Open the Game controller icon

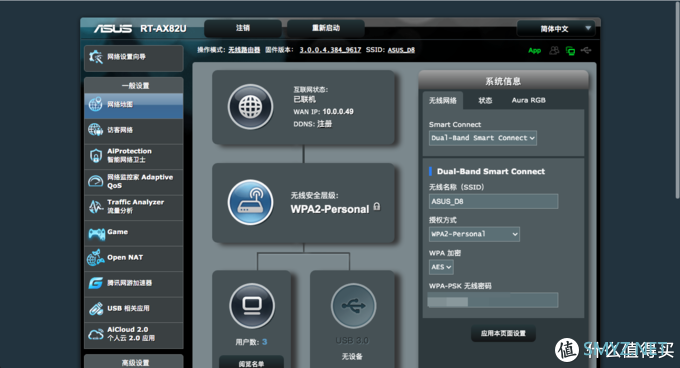point(96,233)
